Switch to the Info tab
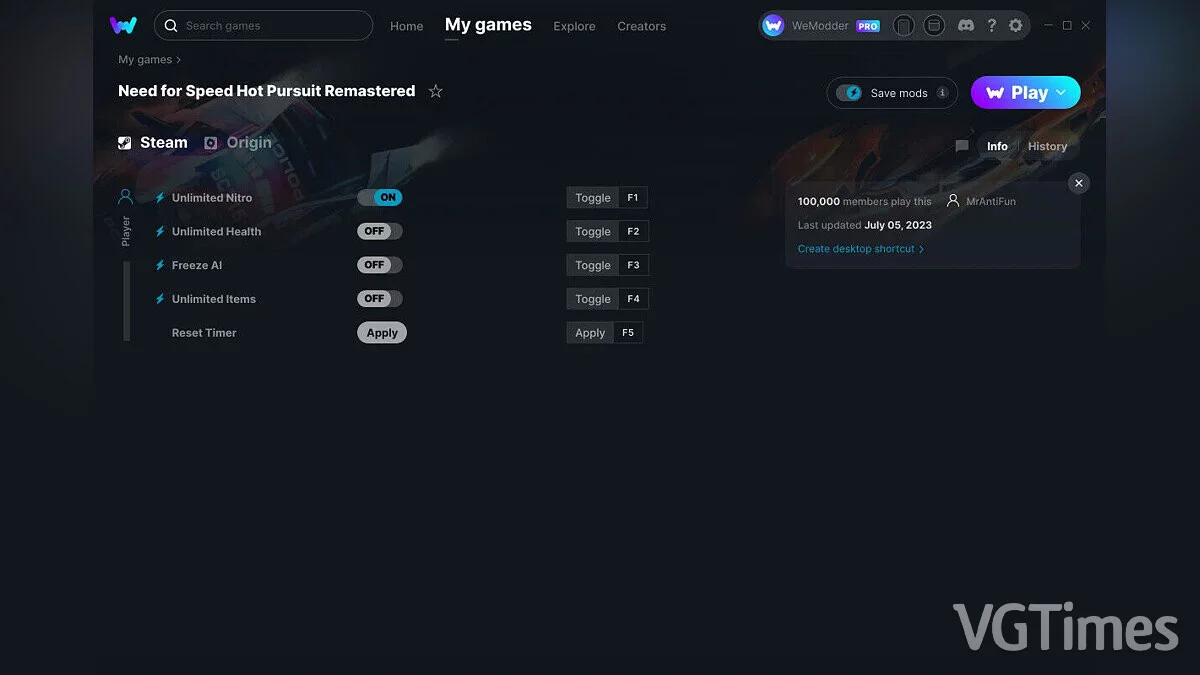This screenshot has width=1200, height=675. [x=997, y=146]
